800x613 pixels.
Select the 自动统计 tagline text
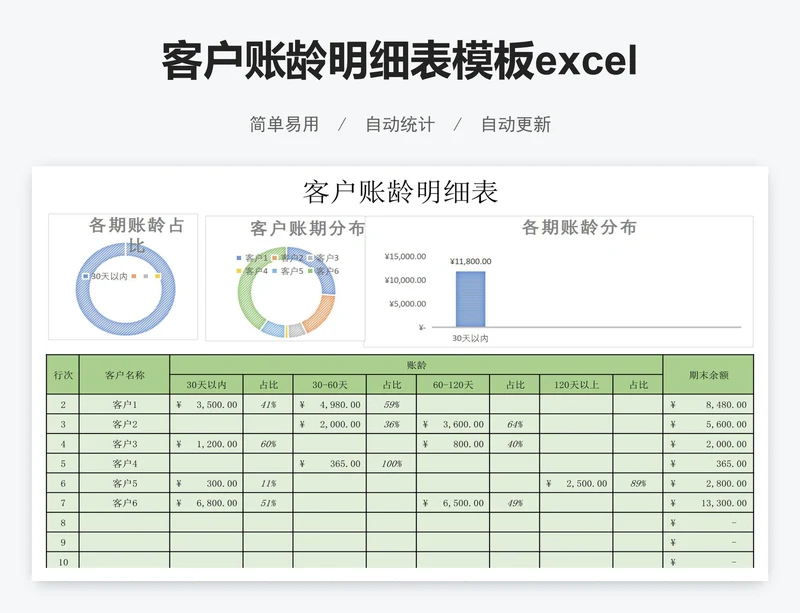(x=400, y=125)
